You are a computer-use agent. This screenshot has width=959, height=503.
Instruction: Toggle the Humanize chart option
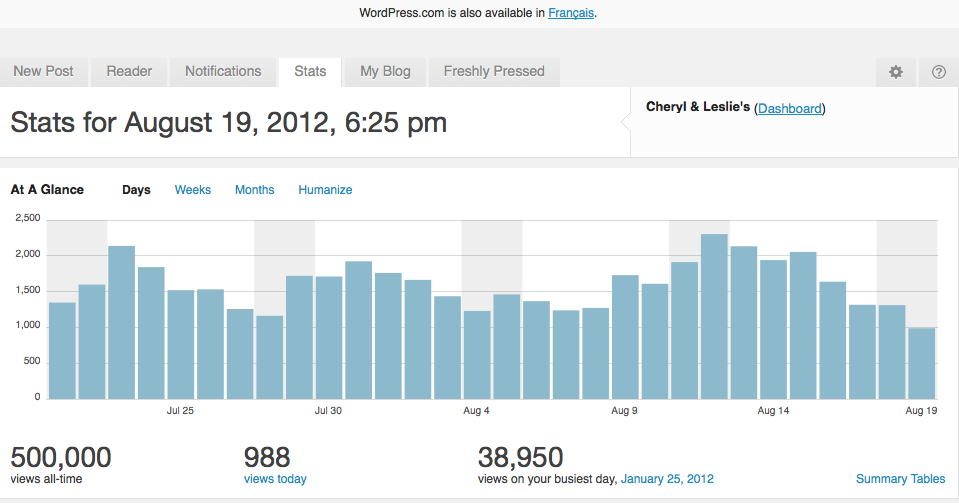(325, 190)
